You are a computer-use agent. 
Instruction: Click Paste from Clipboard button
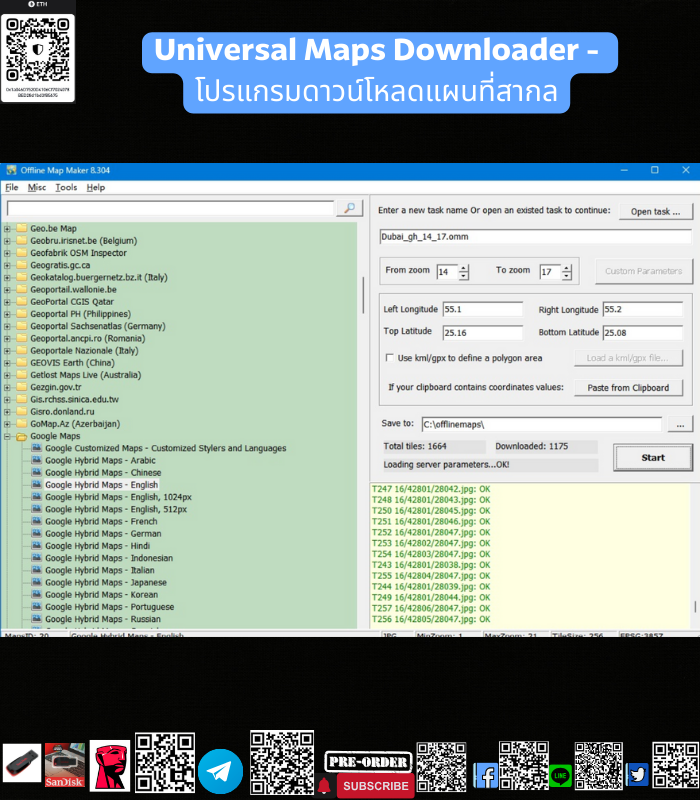tap(628, 388)
